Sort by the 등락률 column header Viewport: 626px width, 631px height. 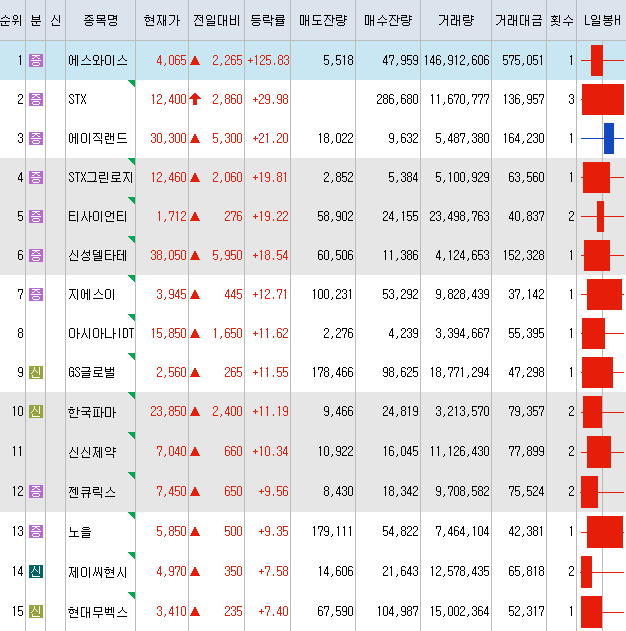(x=268, y=20)
